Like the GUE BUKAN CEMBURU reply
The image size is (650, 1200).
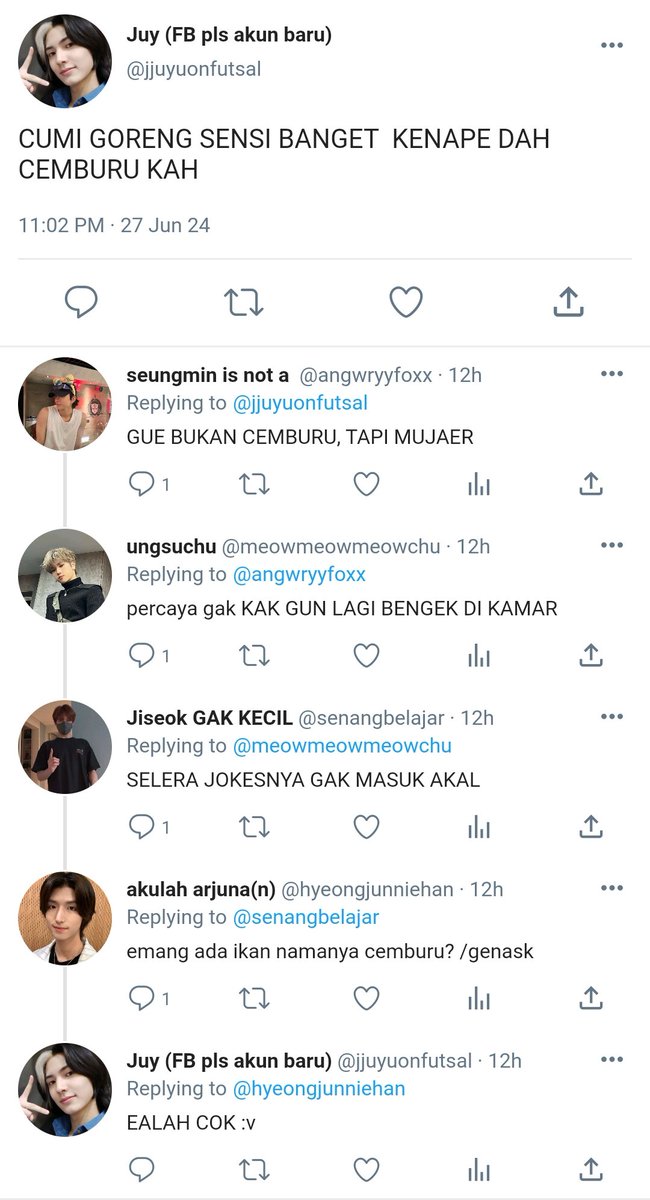point(367,485)
